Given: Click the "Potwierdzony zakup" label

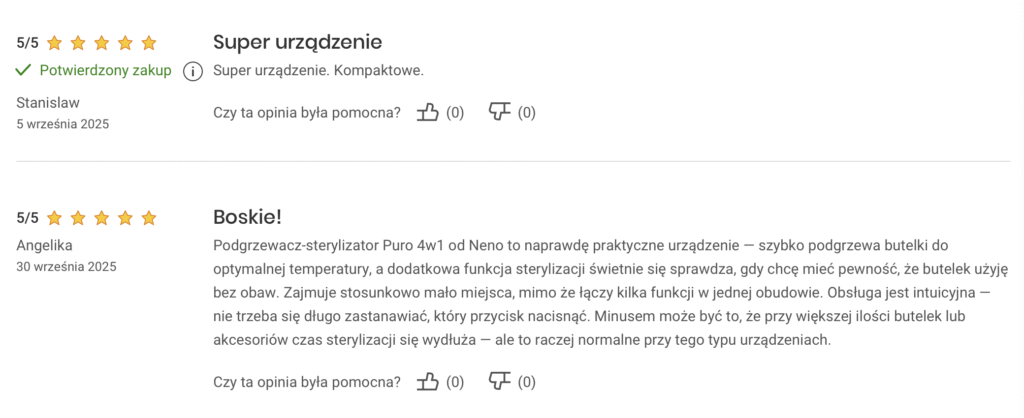Looking at the screenshot, I should coord(105,71).
